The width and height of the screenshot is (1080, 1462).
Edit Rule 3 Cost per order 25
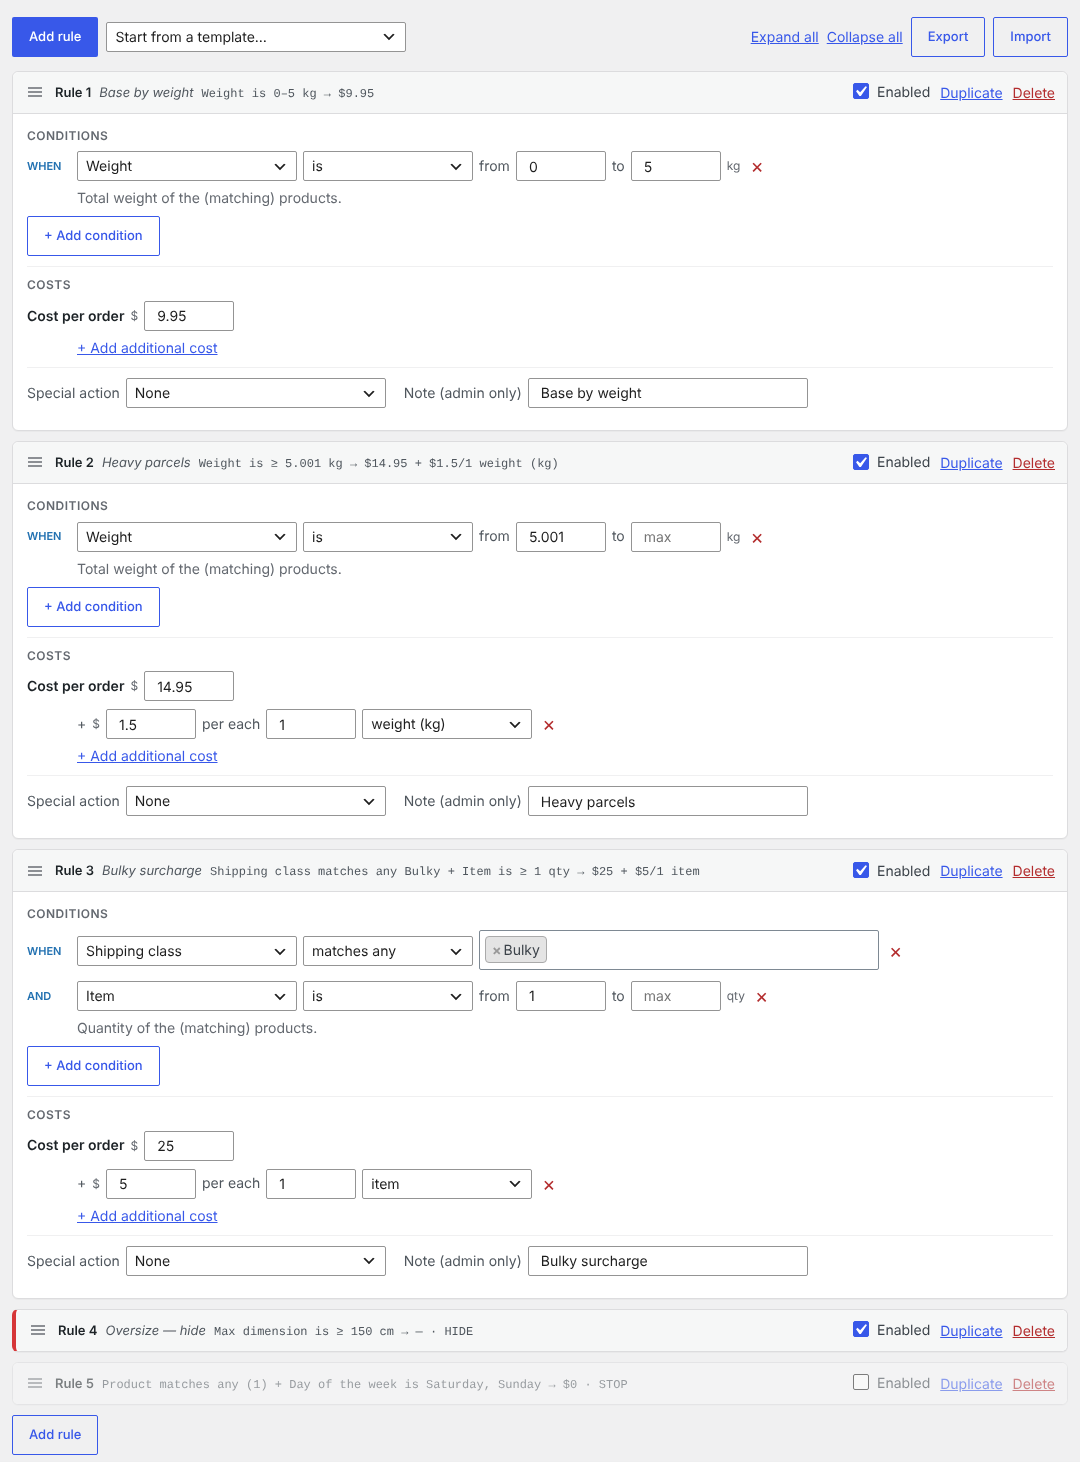coord(189,1146)
